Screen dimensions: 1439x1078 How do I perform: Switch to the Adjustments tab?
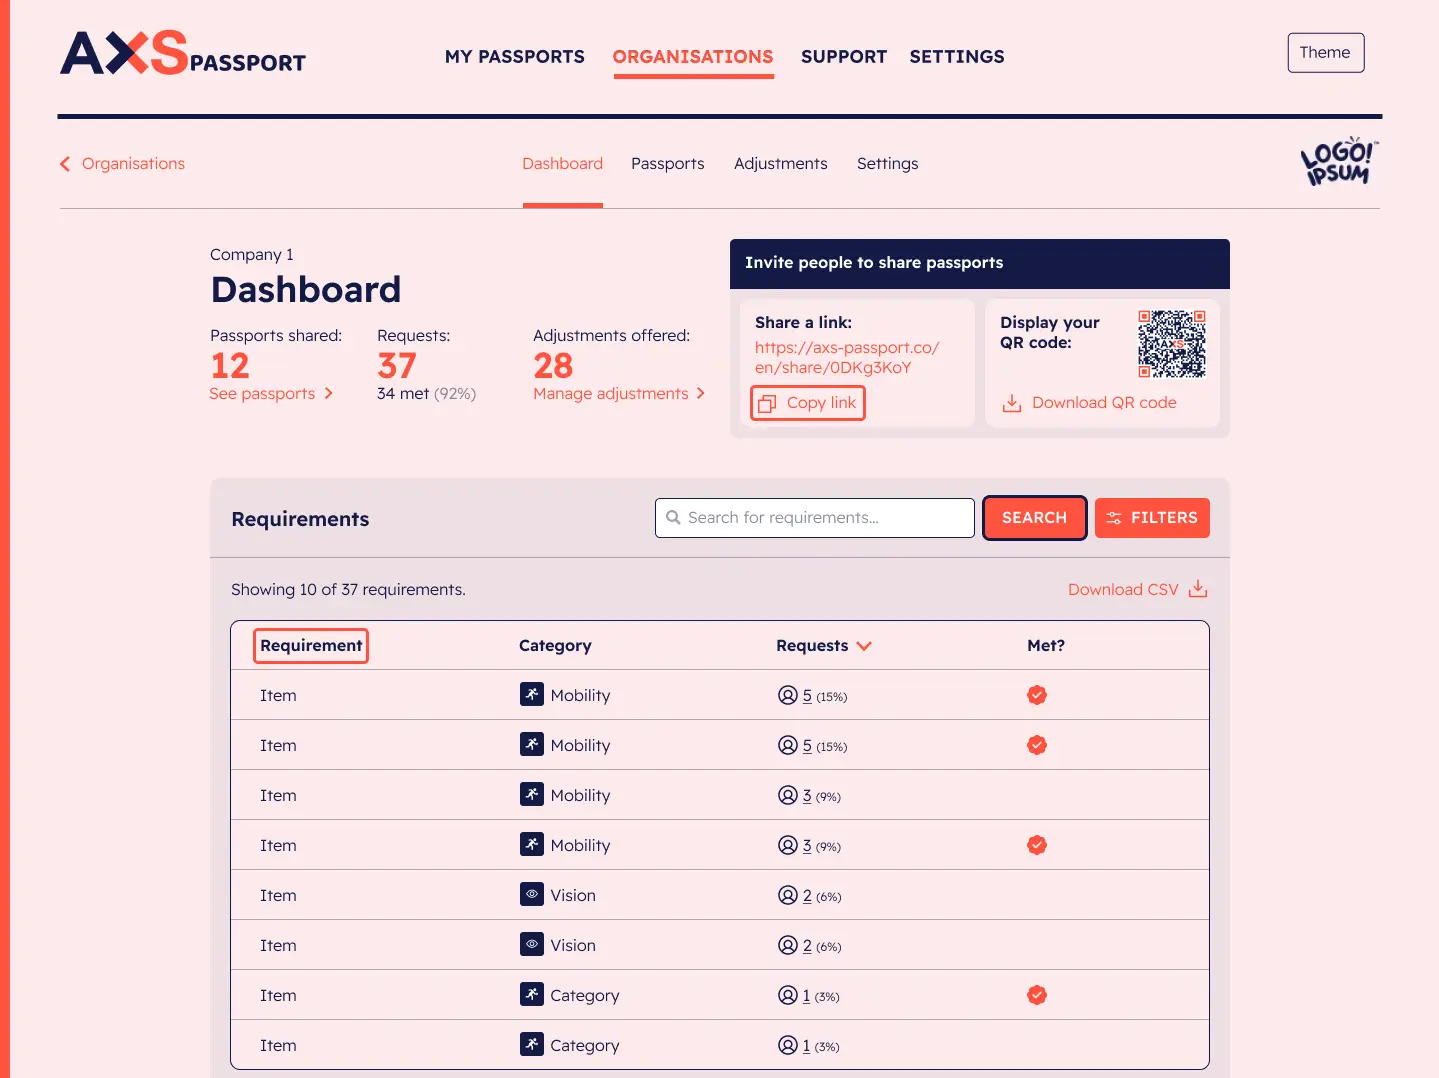[x=780, y=164]
